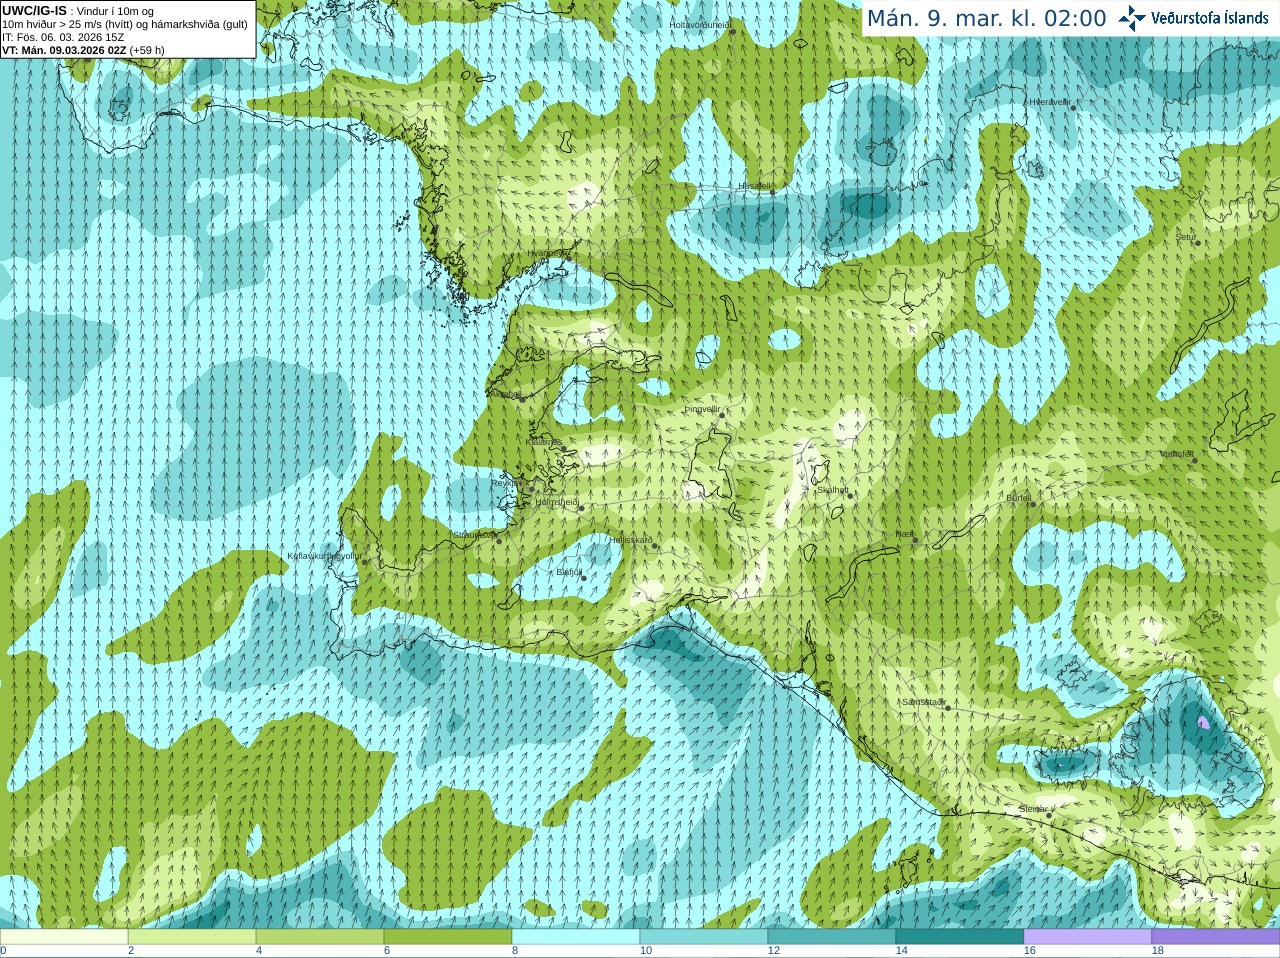Screen dimensions: 1280x958
Task: Click the legend value 8
Action: pos(515,951)
